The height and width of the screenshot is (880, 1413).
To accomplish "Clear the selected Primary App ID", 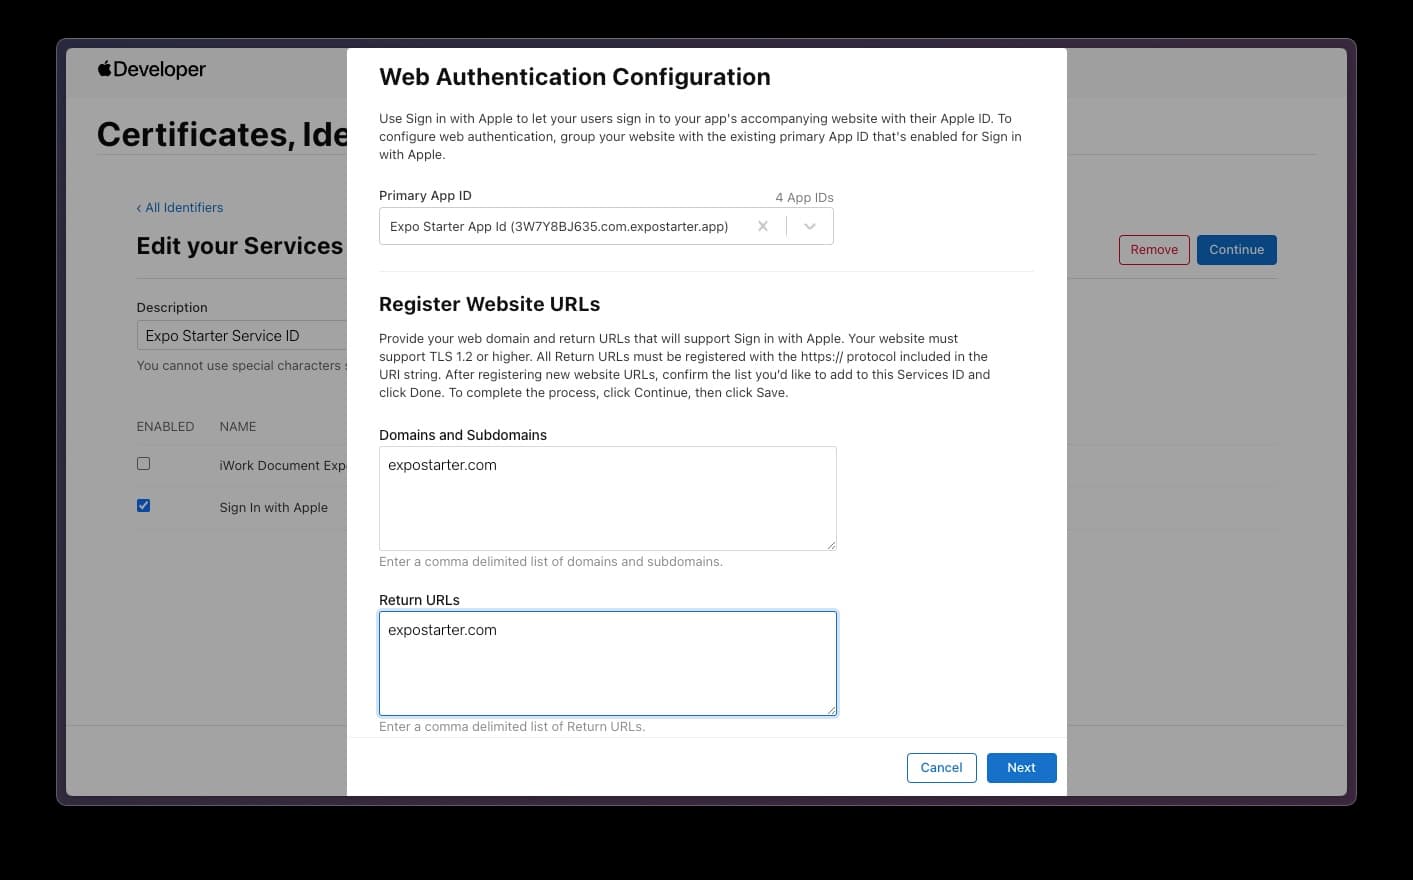I will click(763, 227).
